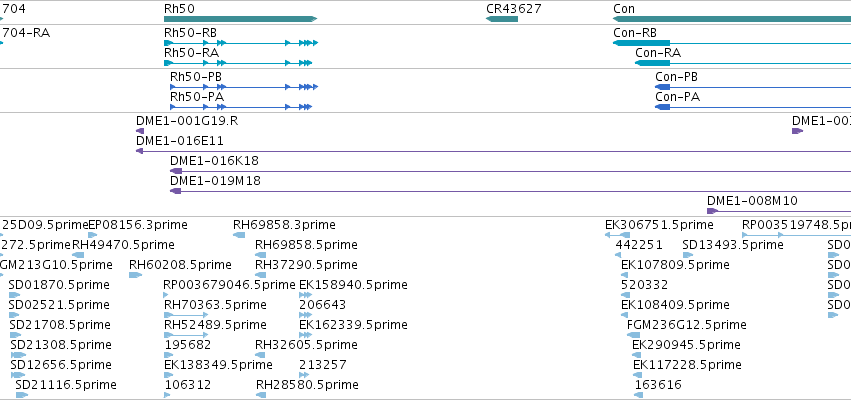Click the Rh50-PB protein label

pyautogui.click(x=196, y=77)
